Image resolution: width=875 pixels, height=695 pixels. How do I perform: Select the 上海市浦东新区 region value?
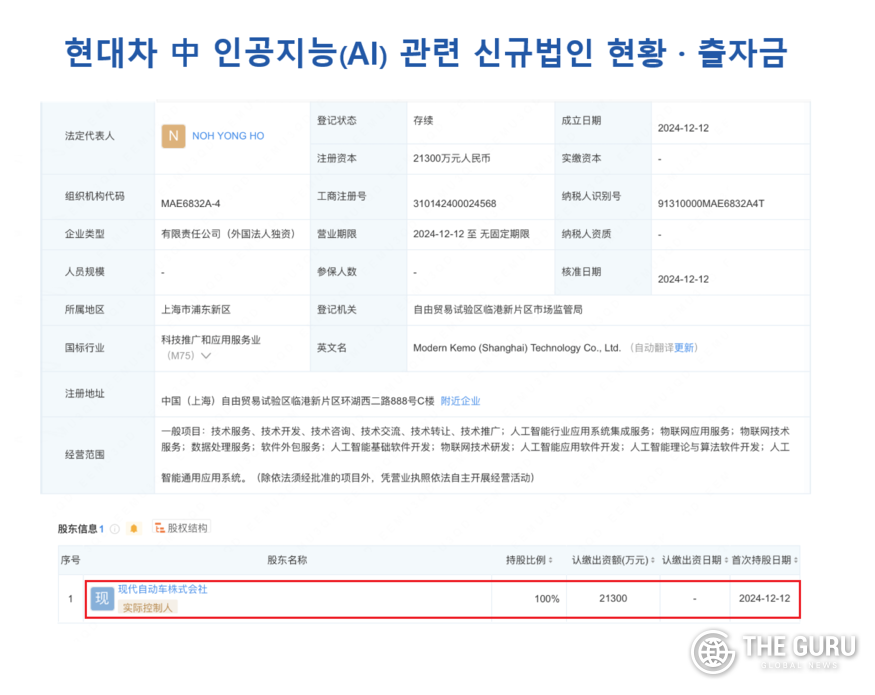(x=196, y=310)
